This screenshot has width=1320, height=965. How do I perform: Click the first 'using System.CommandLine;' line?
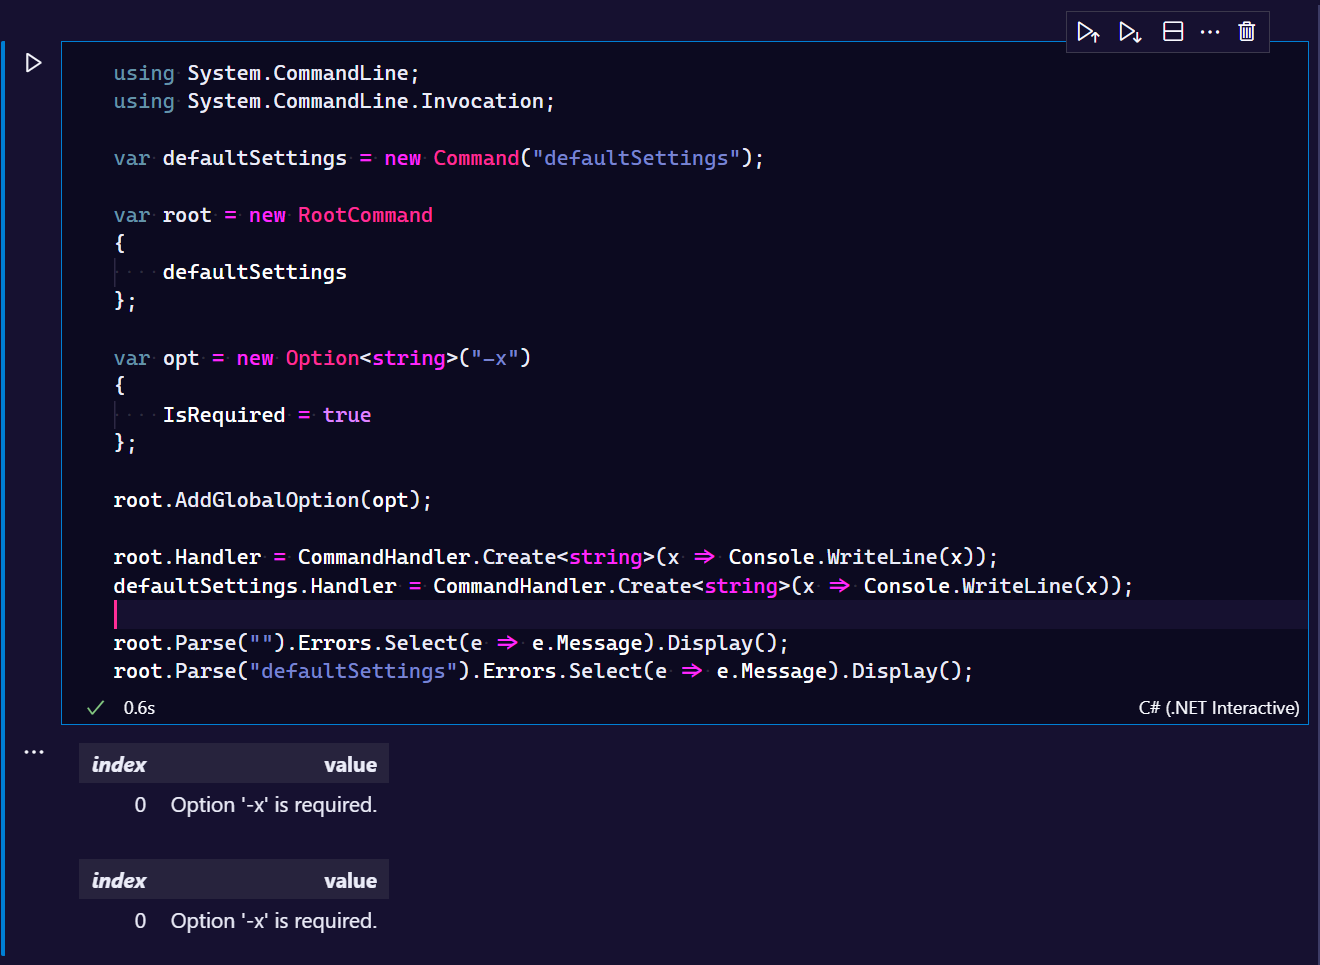(x=267, y=73)
